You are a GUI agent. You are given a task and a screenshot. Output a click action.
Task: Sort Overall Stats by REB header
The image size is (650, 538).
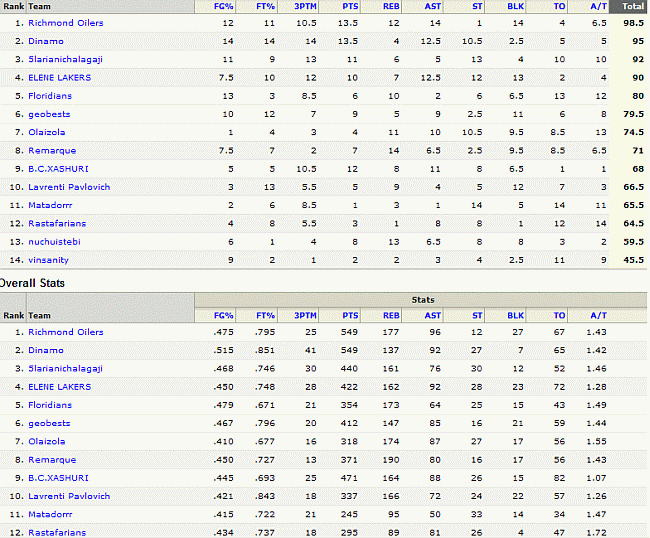click(x=391, y=315)
